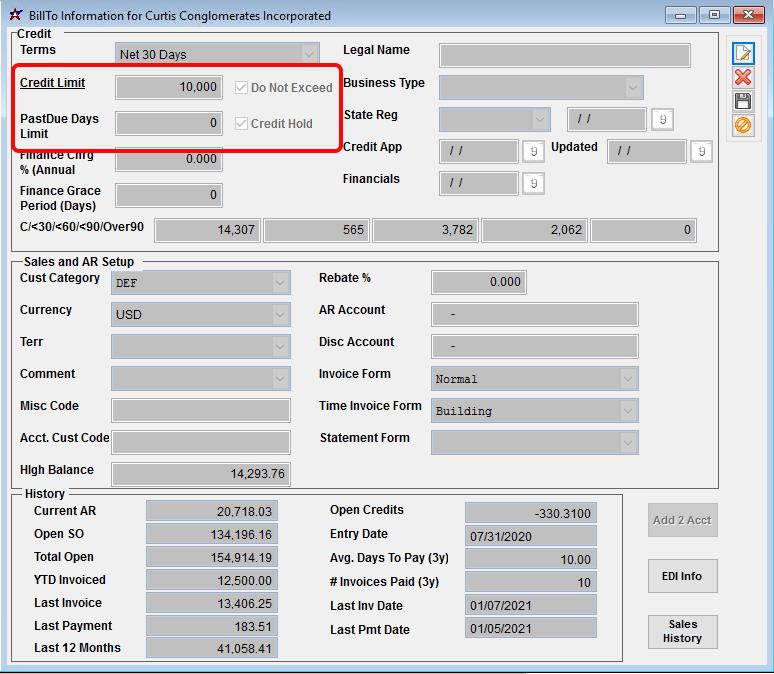Click the EDI Info button

click(x=682, y=577)
